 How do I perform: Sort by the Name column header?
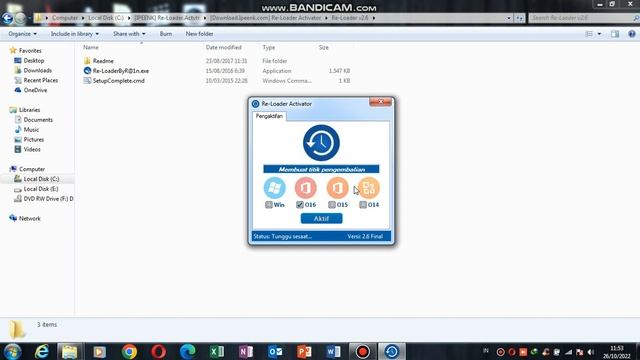pos(91,47)
